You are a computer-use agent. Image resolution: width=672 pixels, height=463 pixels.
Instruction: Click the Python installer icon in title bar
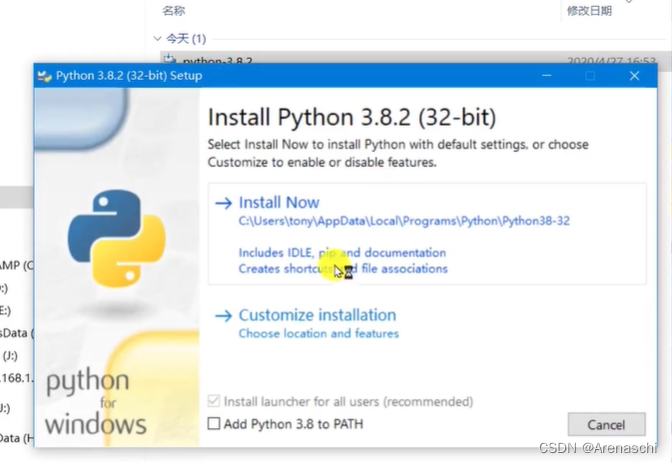click(x=45, y=76)
